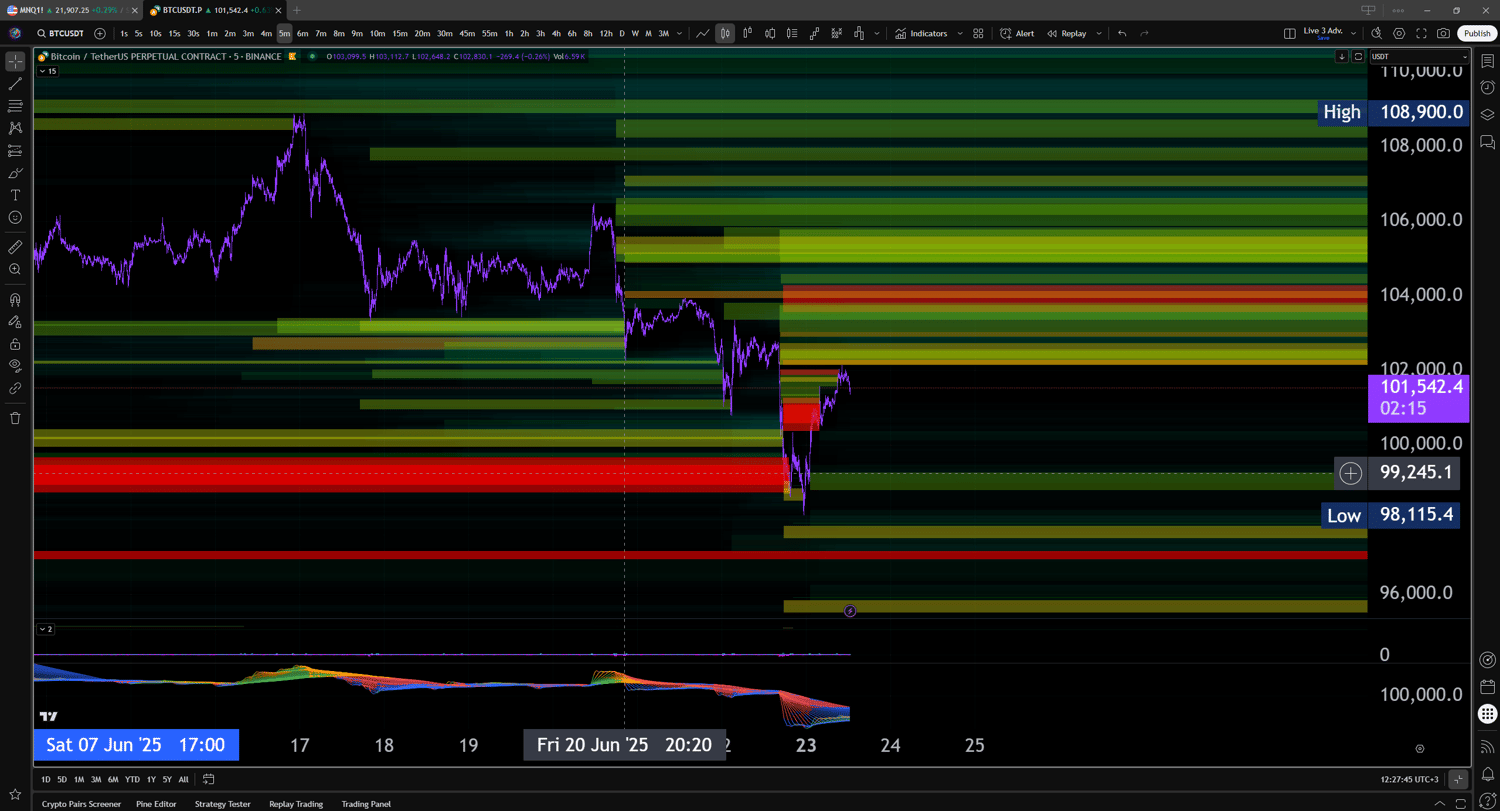
Task: Toggle lock all drawing tools
Action: tap(15, 344)
